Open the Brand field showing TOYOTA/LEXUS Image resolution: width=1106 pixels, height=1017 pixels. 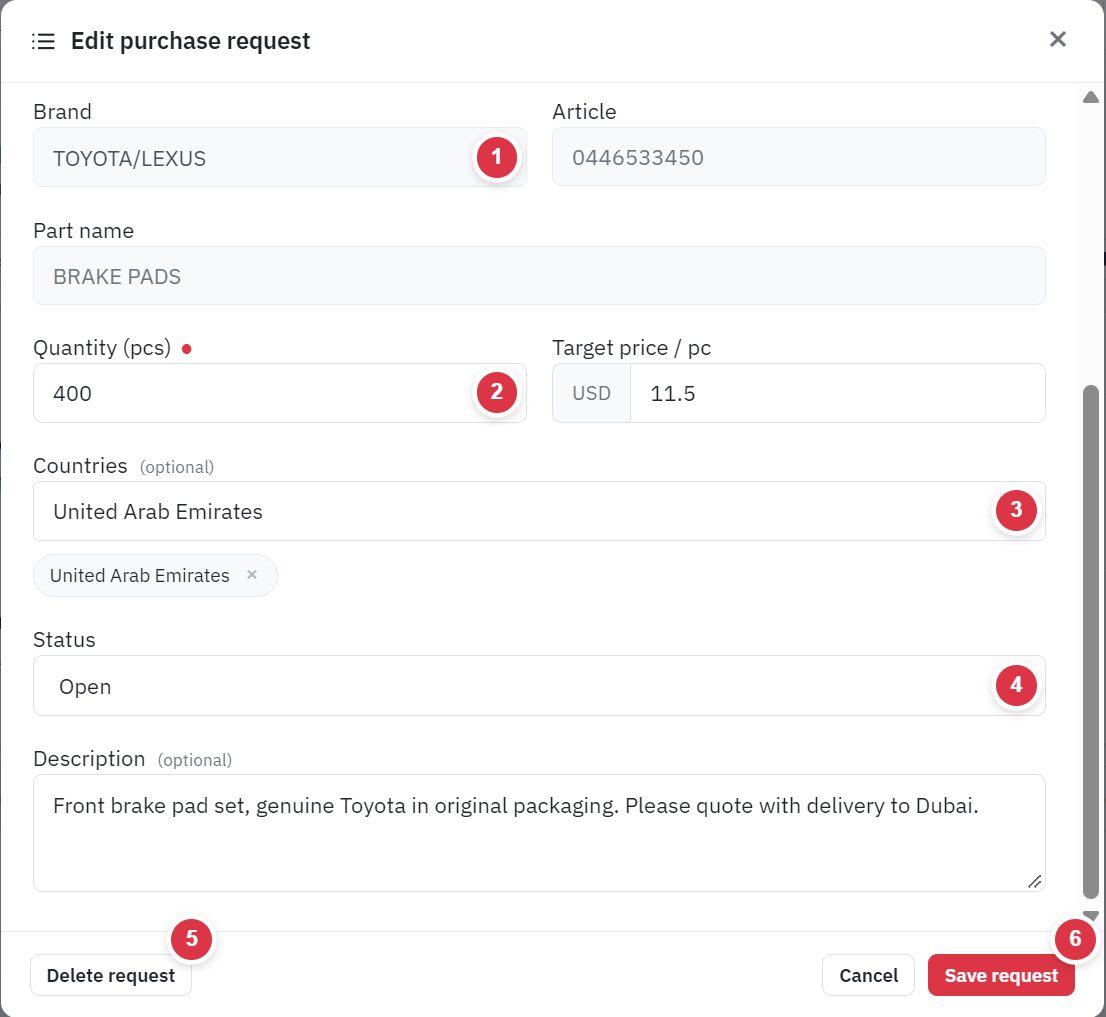pyautogui.click(x=279, y=157)
